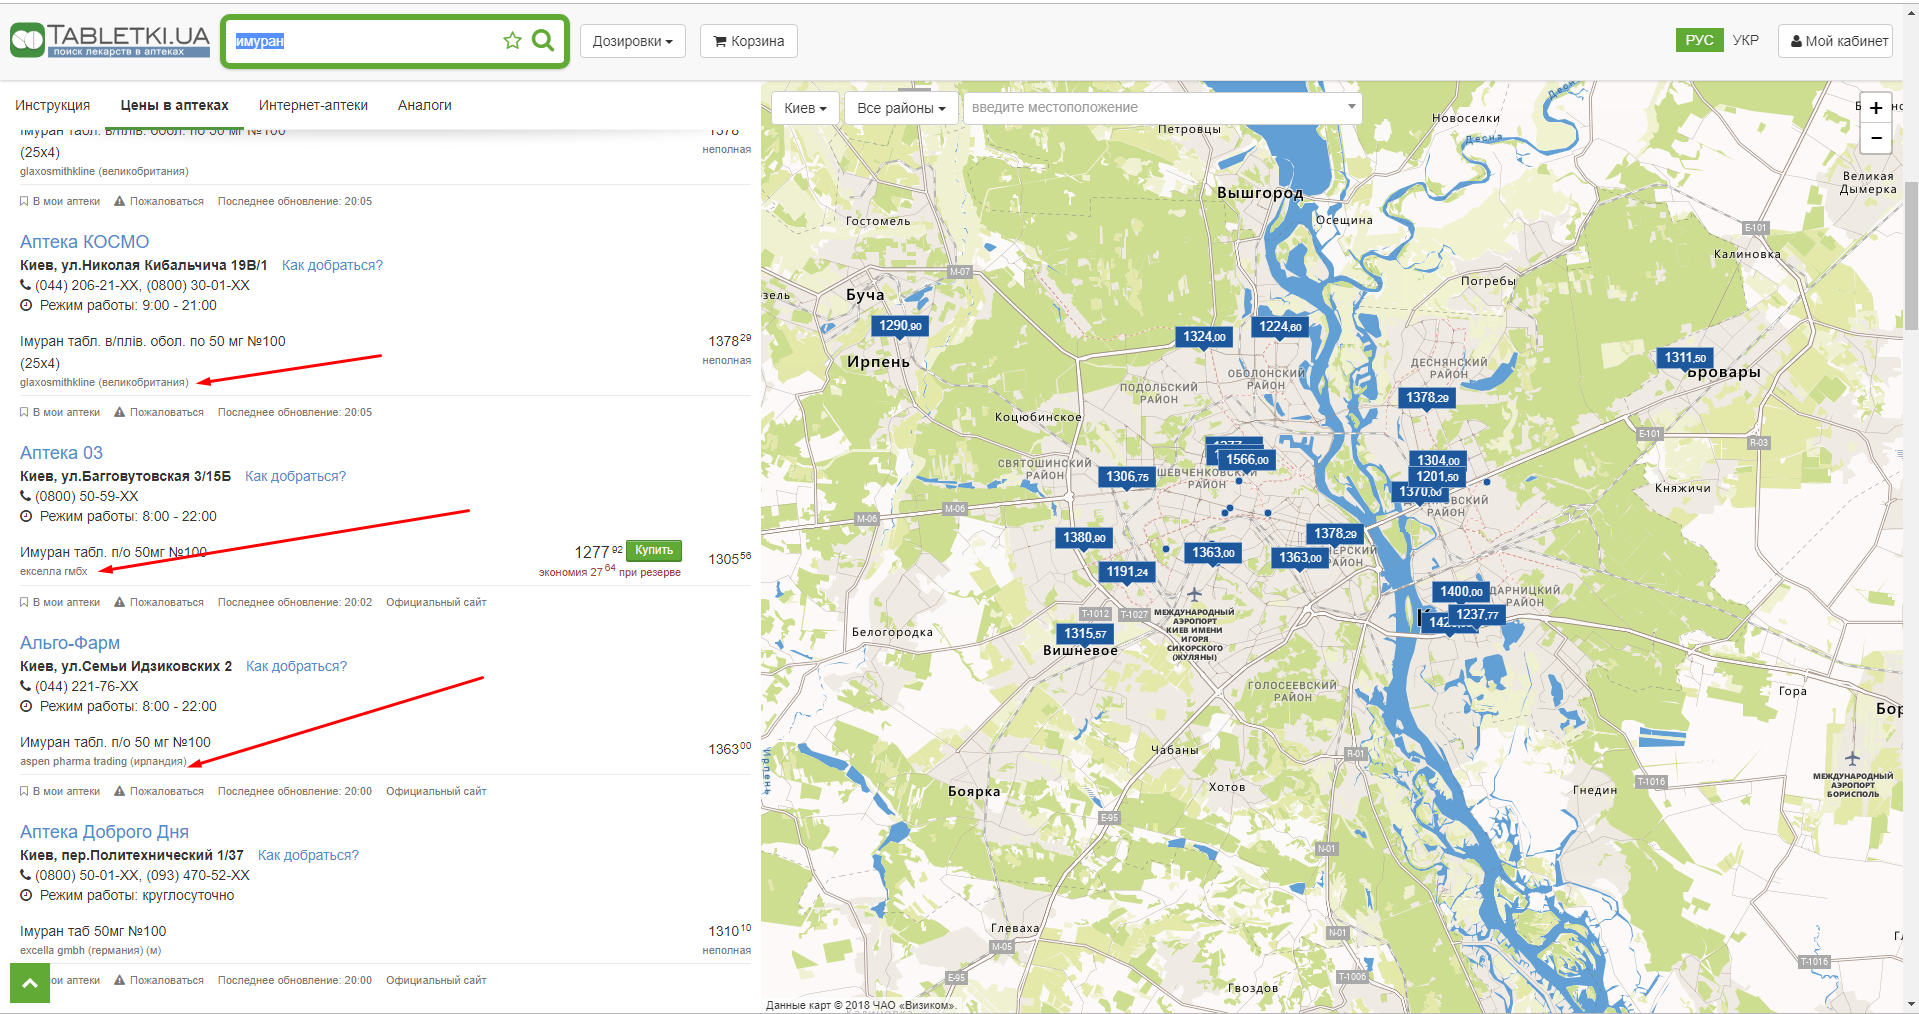Expand the Дозировки dropdown
Screen dimensions: 1919x1014
point(632,41)
